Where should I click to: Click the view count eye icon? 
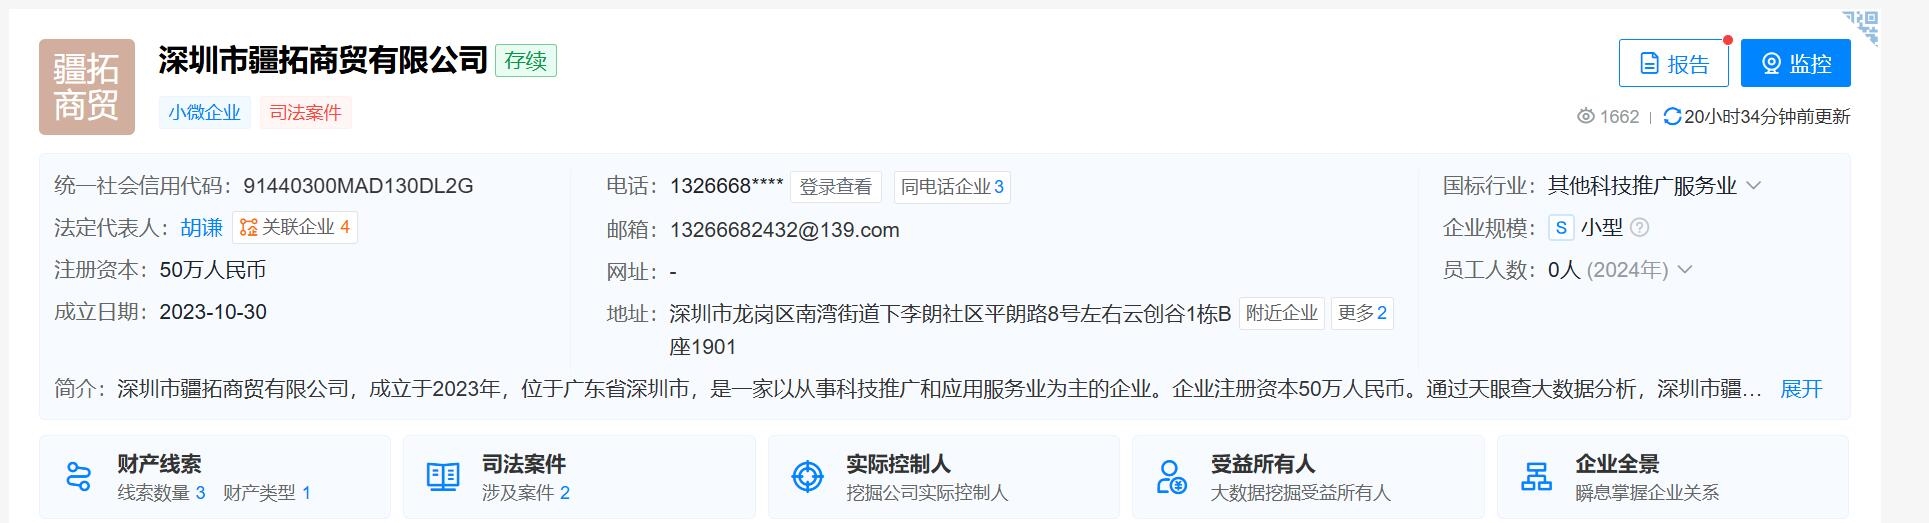[x=1586, y=117]
